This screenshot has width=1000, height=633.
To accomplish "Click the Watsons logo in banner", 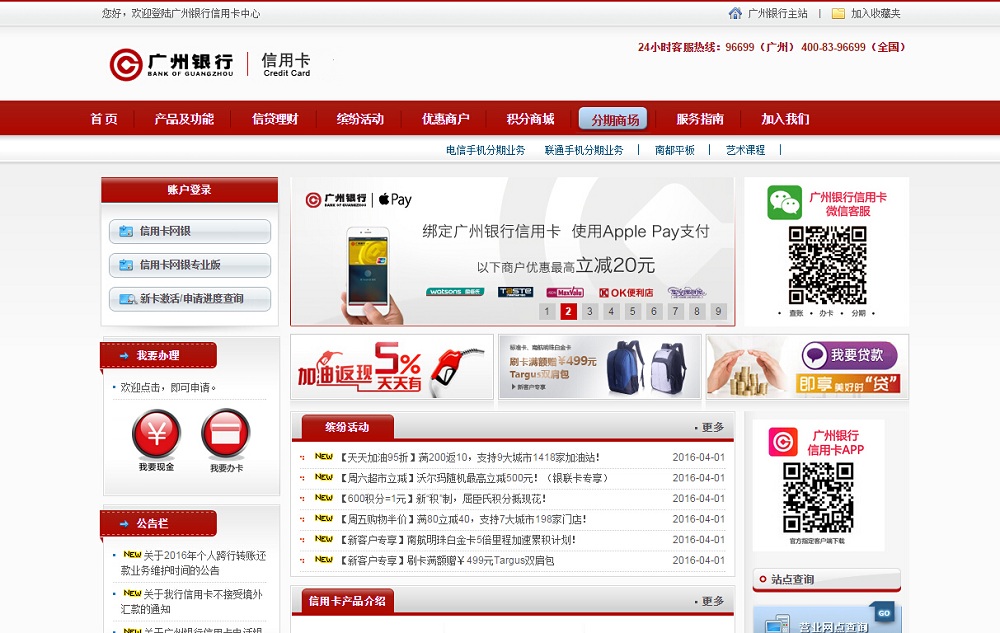I will [455, 292].
